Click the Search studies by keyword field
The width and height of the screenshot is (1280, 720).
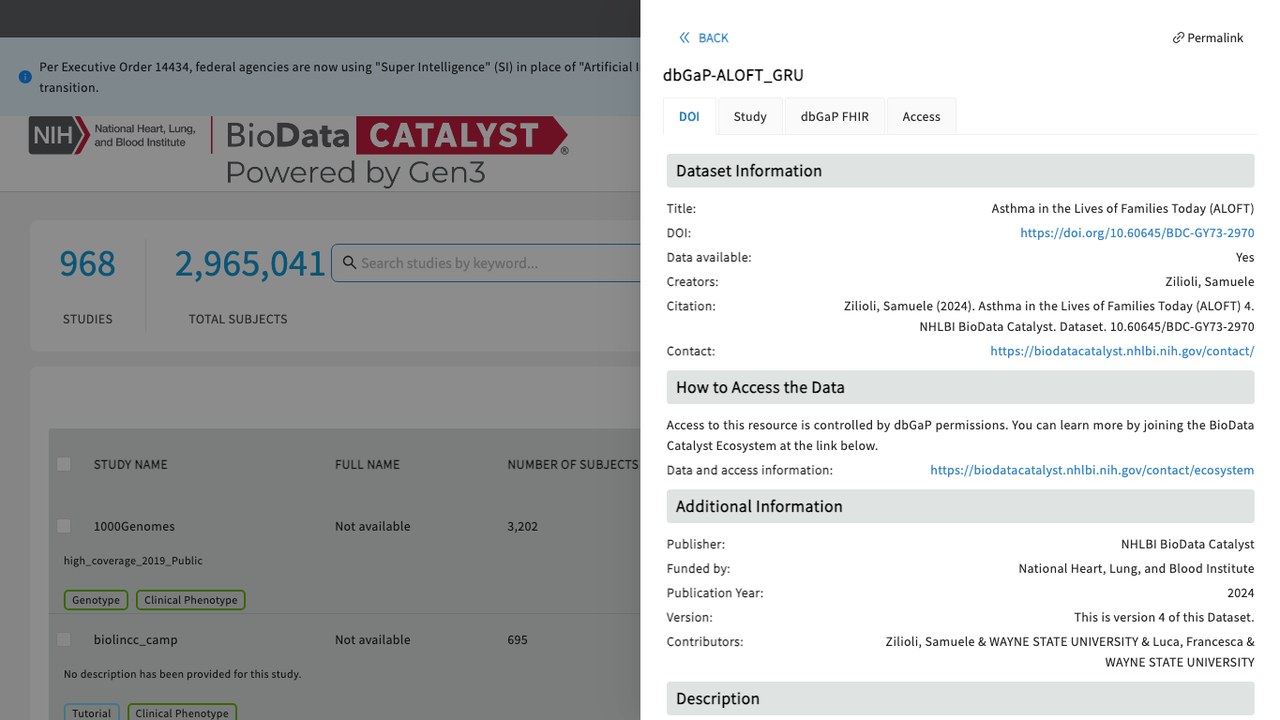pyautogui.click(x=486, y=263)
